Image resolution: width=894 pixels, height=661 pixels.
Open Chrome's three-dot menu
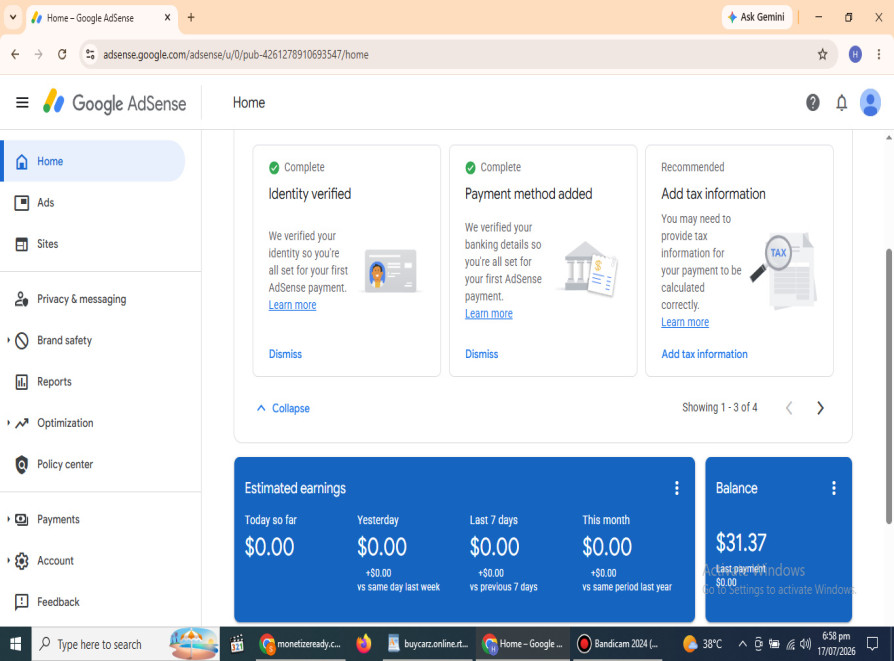879,54
